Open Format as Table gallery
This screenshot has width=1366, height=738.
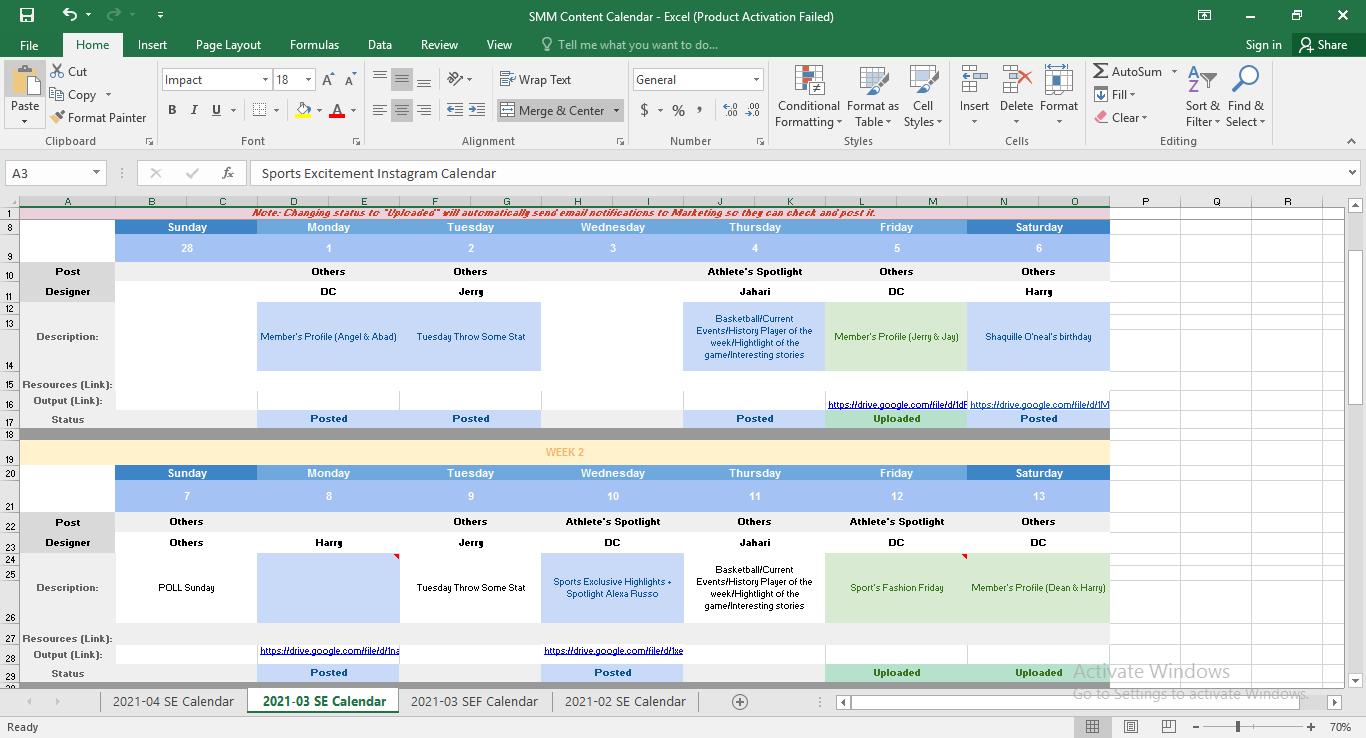(873, 97)
